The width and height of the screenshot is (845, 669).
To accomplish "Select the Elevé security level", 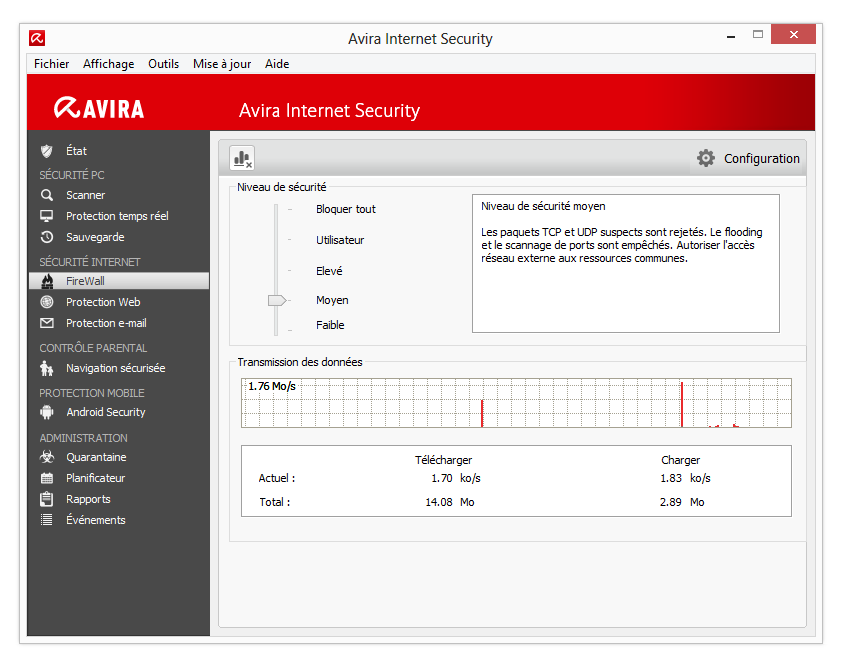I will click(328, 271).
